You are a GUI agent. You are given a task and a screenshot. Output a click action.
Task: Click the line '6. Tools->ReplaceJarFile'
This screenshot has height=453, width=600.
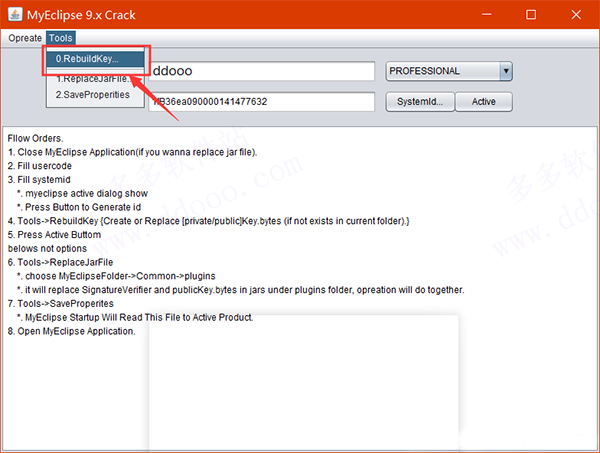tap(60, 262)
